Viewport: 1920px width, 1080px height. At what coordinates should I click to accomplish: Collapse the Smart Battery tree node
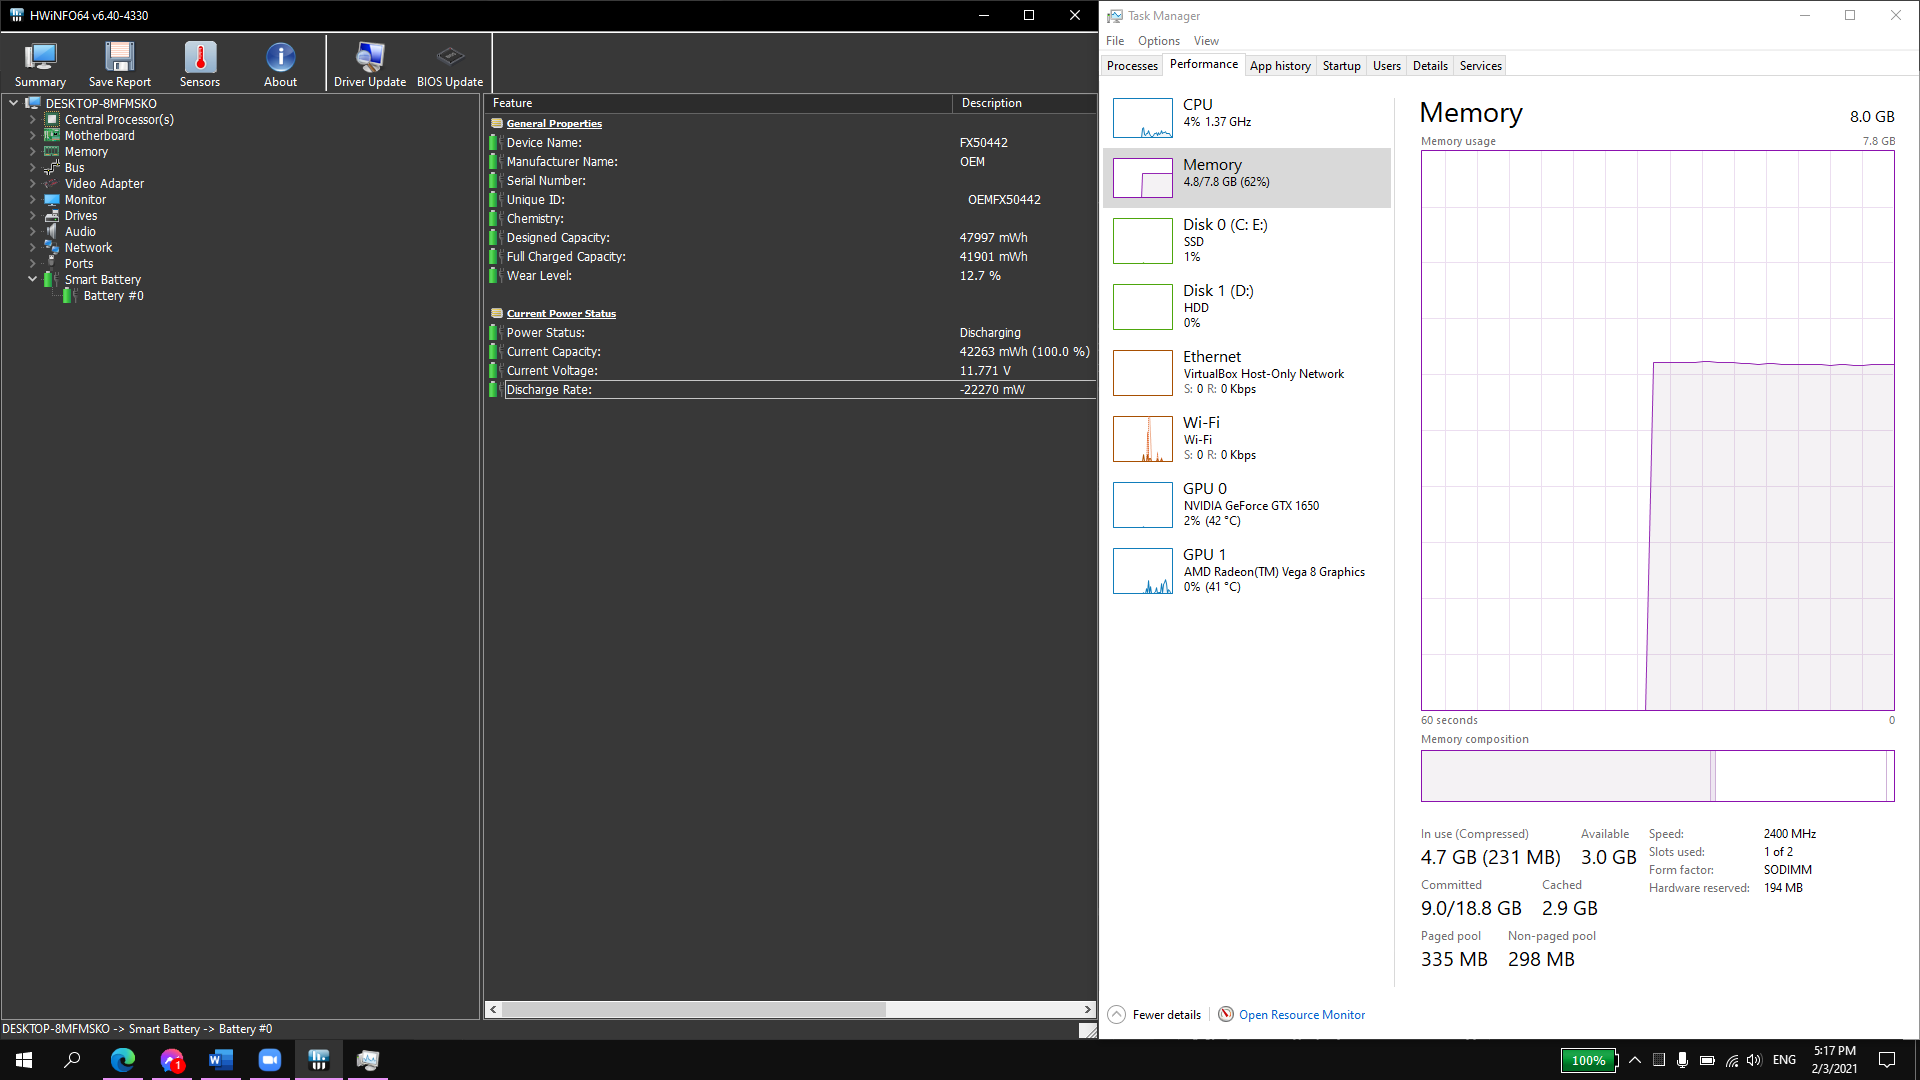[x=32, y=279]
